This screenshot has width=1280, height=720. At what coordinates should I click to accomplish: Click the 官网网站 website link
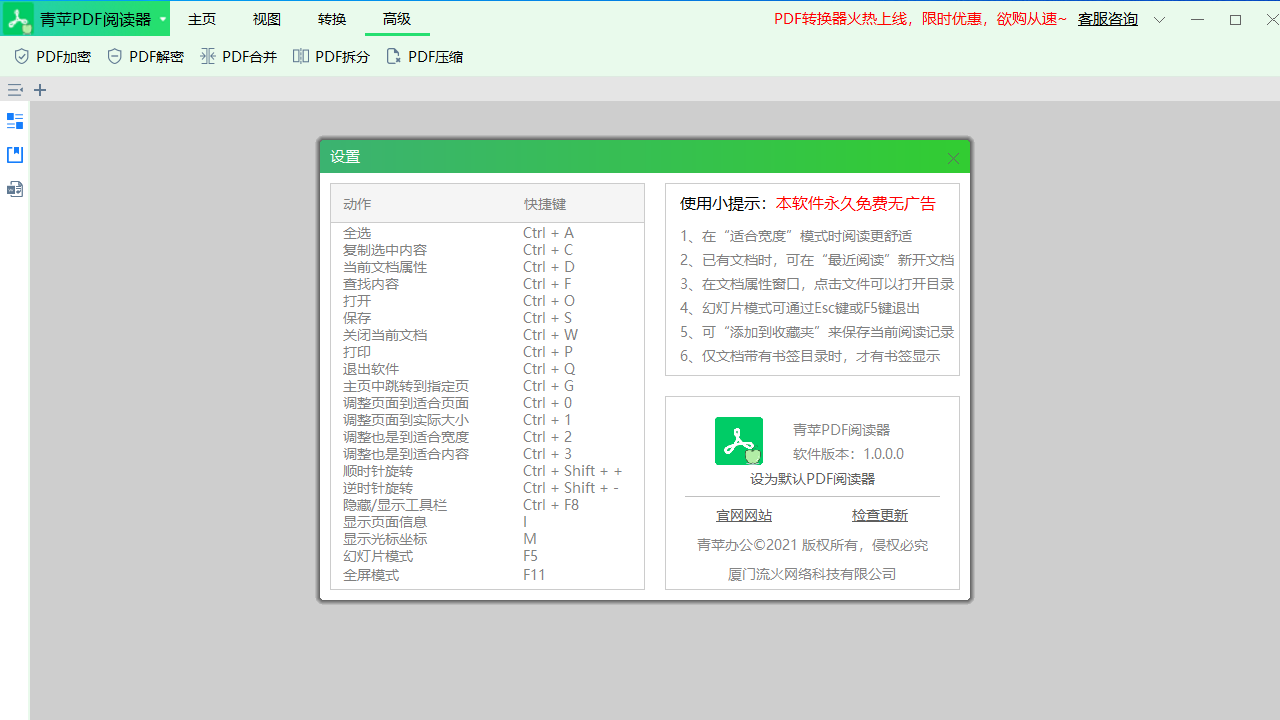pos(744,514)
